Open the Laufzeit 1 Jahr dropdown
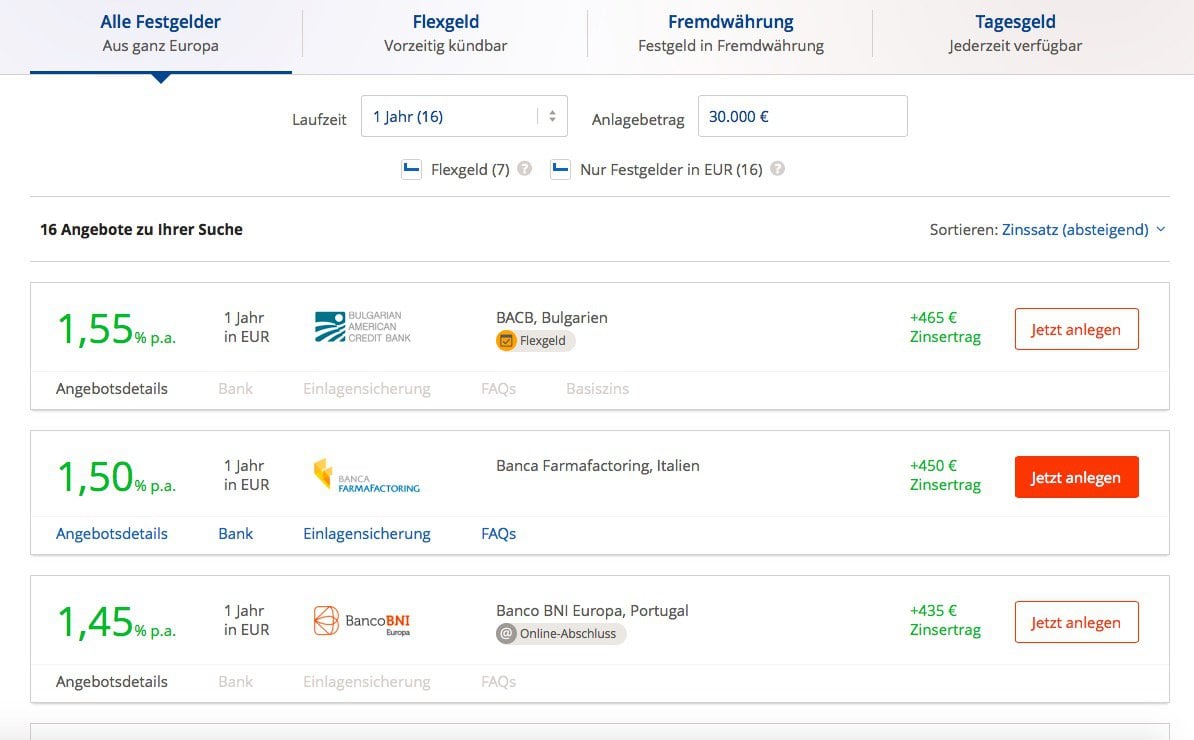Image resolution: width=1194 pixels, height=740 pixels. click(x=464, y=116)
